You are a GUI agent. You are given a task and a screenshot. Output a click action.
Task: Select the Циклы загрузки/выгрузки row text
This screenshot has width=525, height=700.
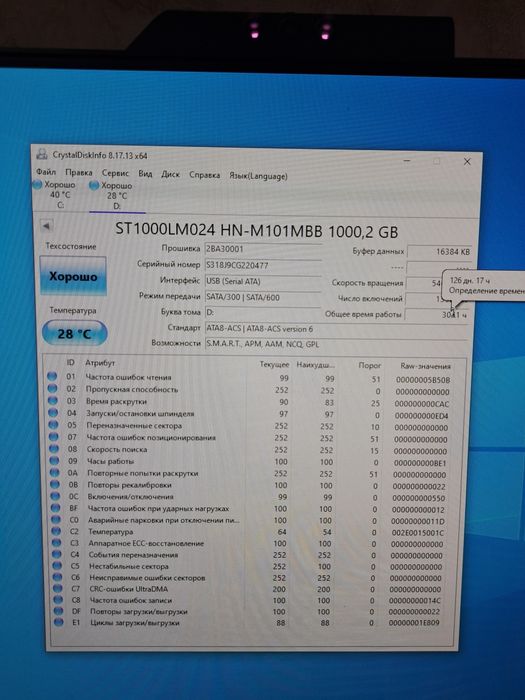point(134,622)
